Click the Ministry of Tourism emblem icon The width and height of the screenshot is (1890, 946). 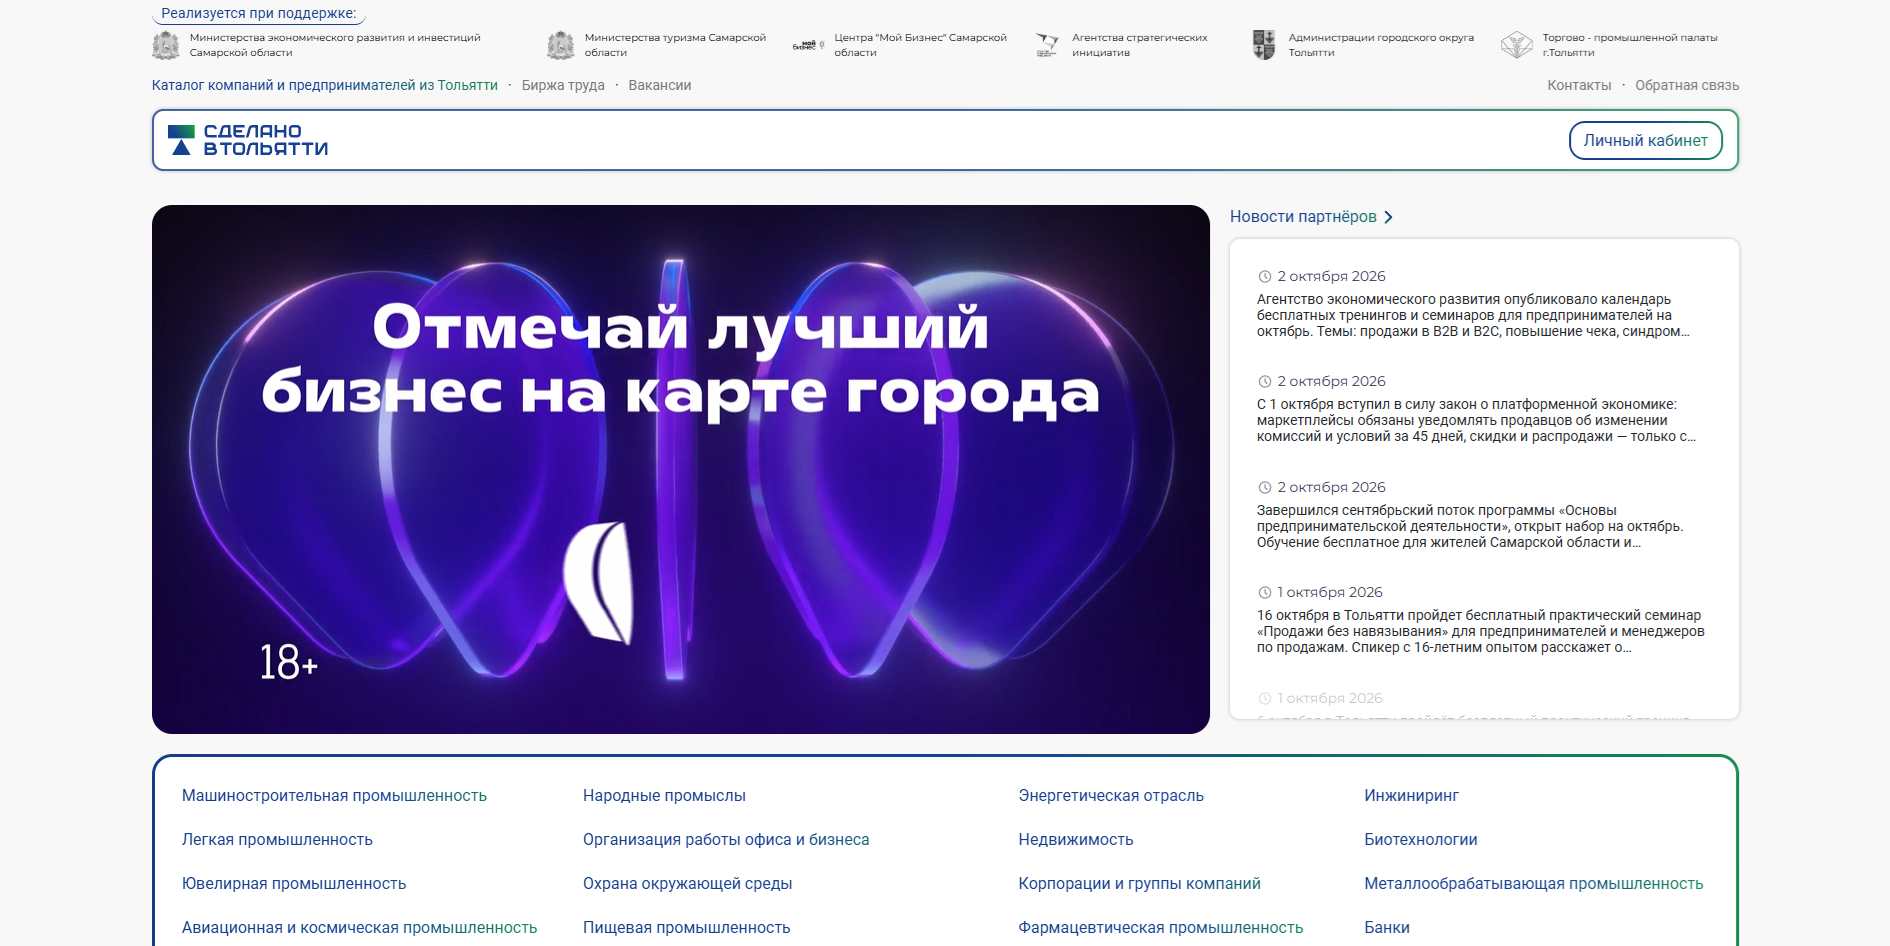click(x=561, y=45)
